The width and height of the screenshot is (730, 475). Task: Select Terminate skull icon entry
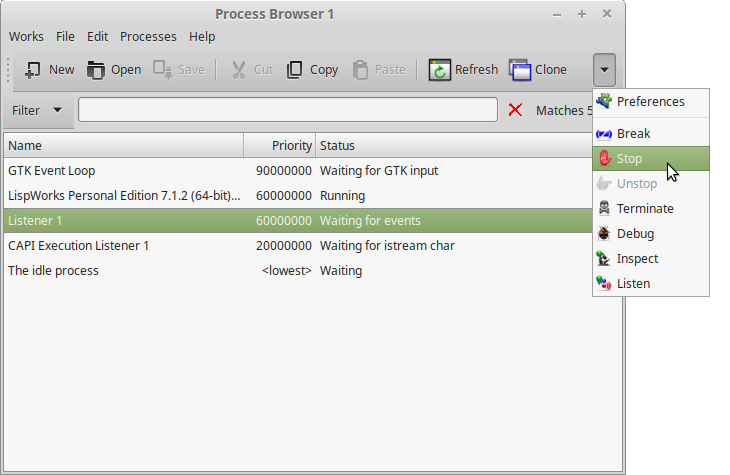tap(644, 208)
